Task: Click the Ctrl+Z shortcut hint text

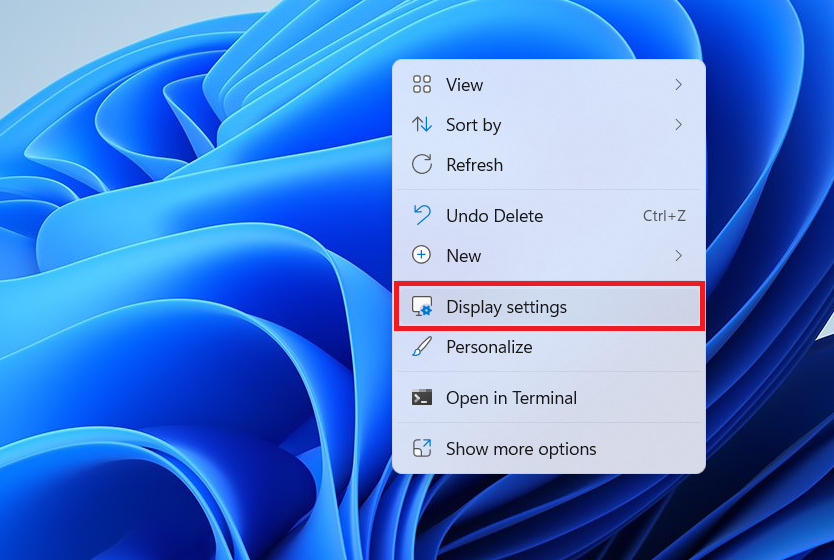Action: click(x=664, y=216)
